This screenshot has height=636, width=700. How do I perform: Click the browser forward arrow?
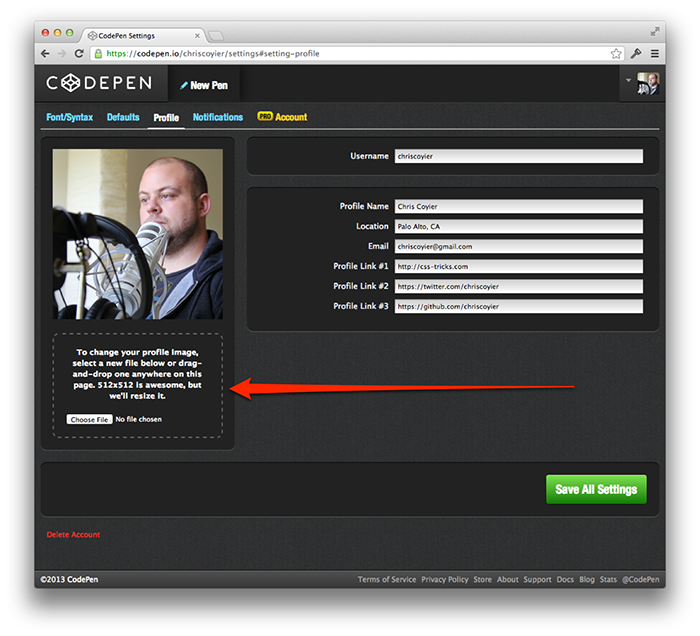(62, 54)
